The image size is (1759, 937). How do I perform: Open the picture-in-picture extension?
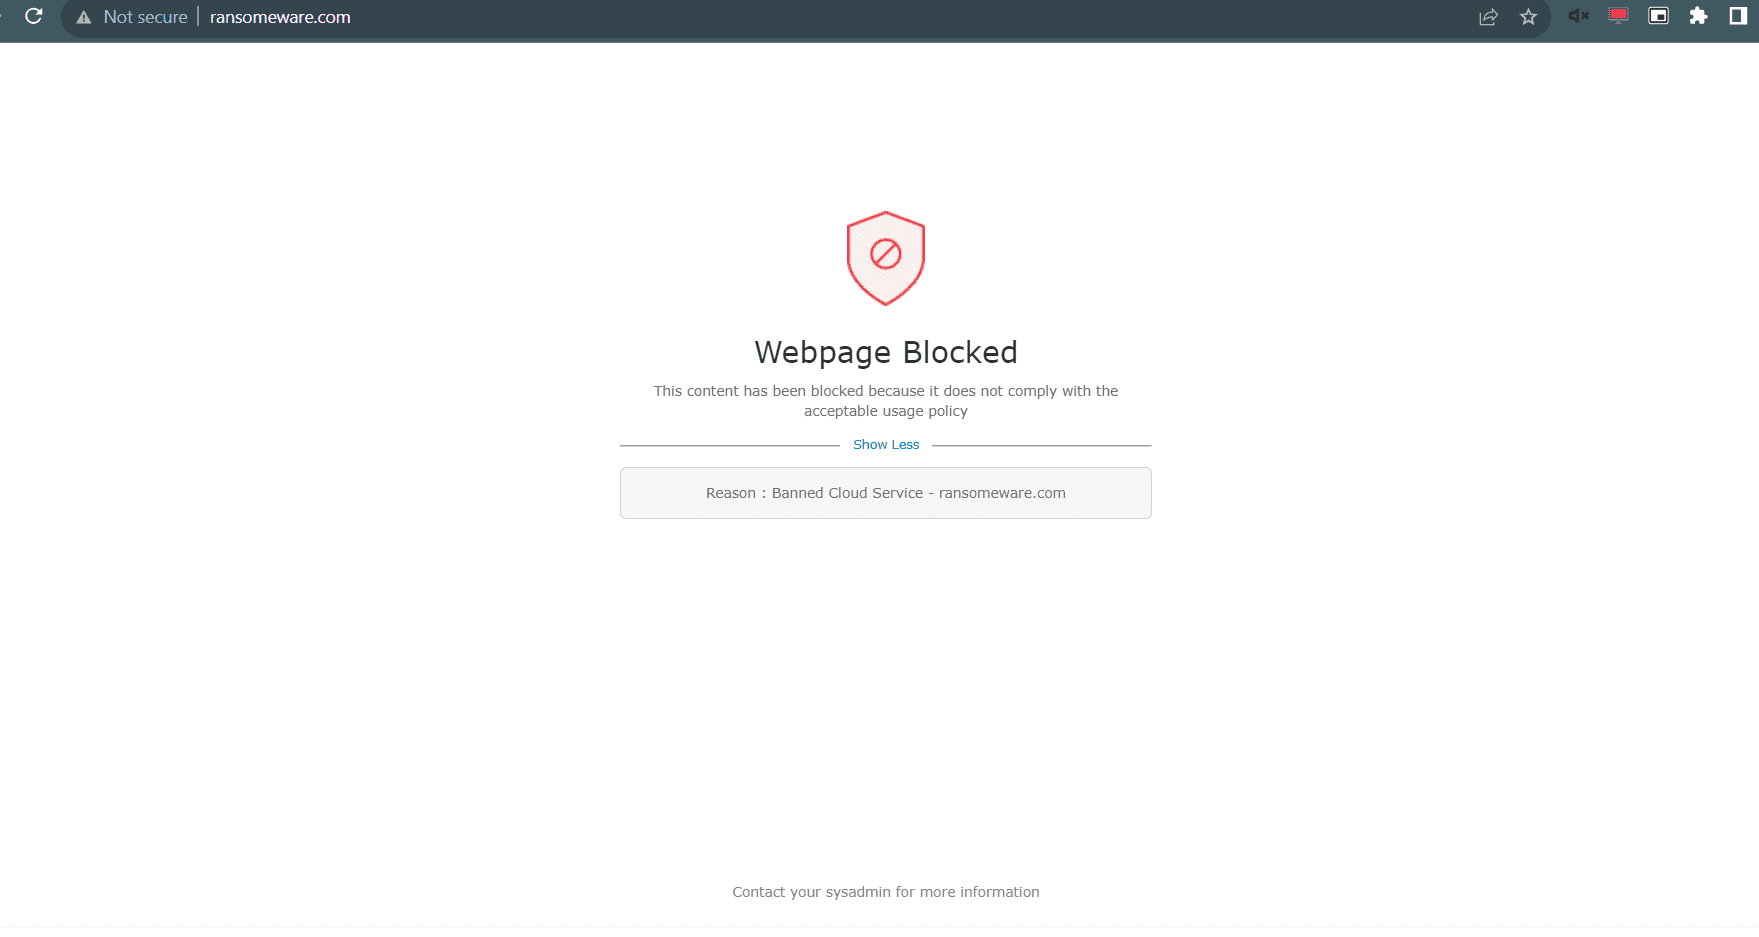click(1658, 16)
